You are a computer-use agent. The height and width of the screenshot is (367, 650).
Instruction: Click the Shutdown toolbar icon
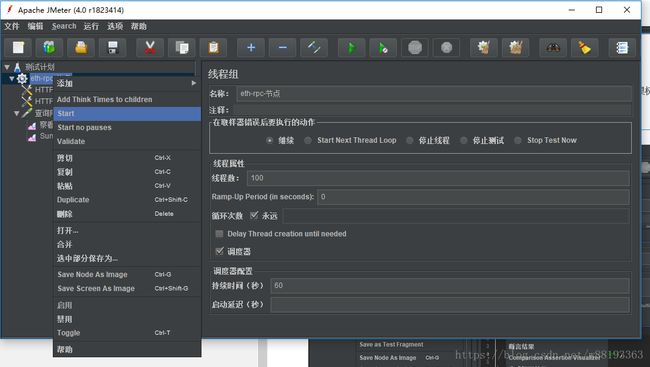tap(446, 48)
